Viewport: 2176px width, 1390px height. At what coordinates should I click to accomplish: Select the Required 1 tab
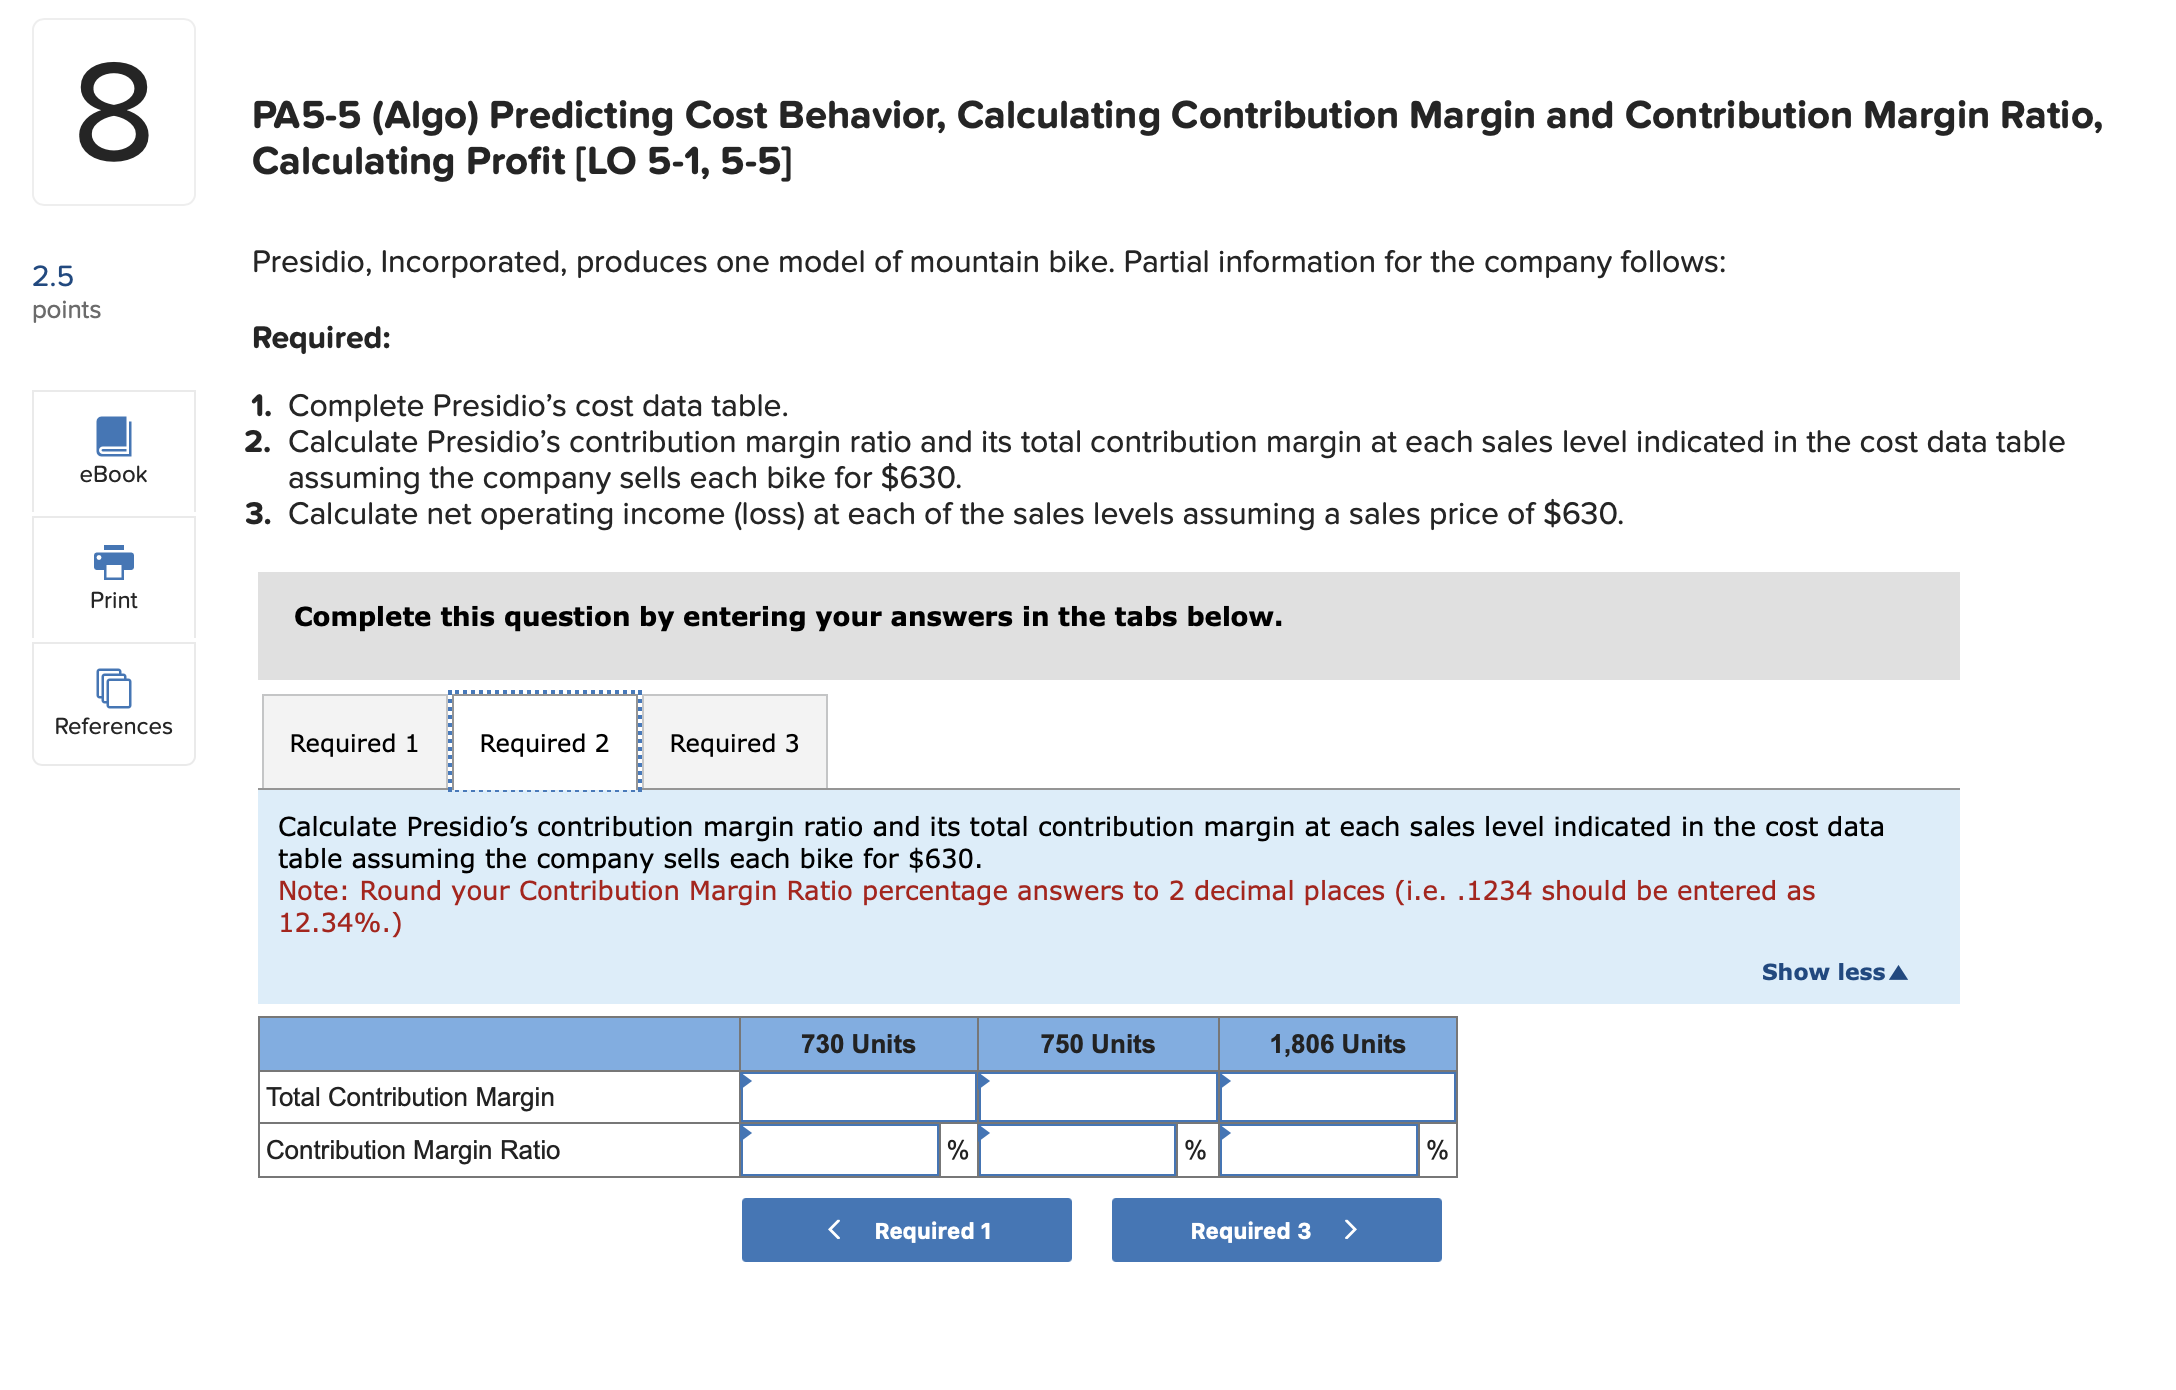pyautogui.click(x=353, y=742)
